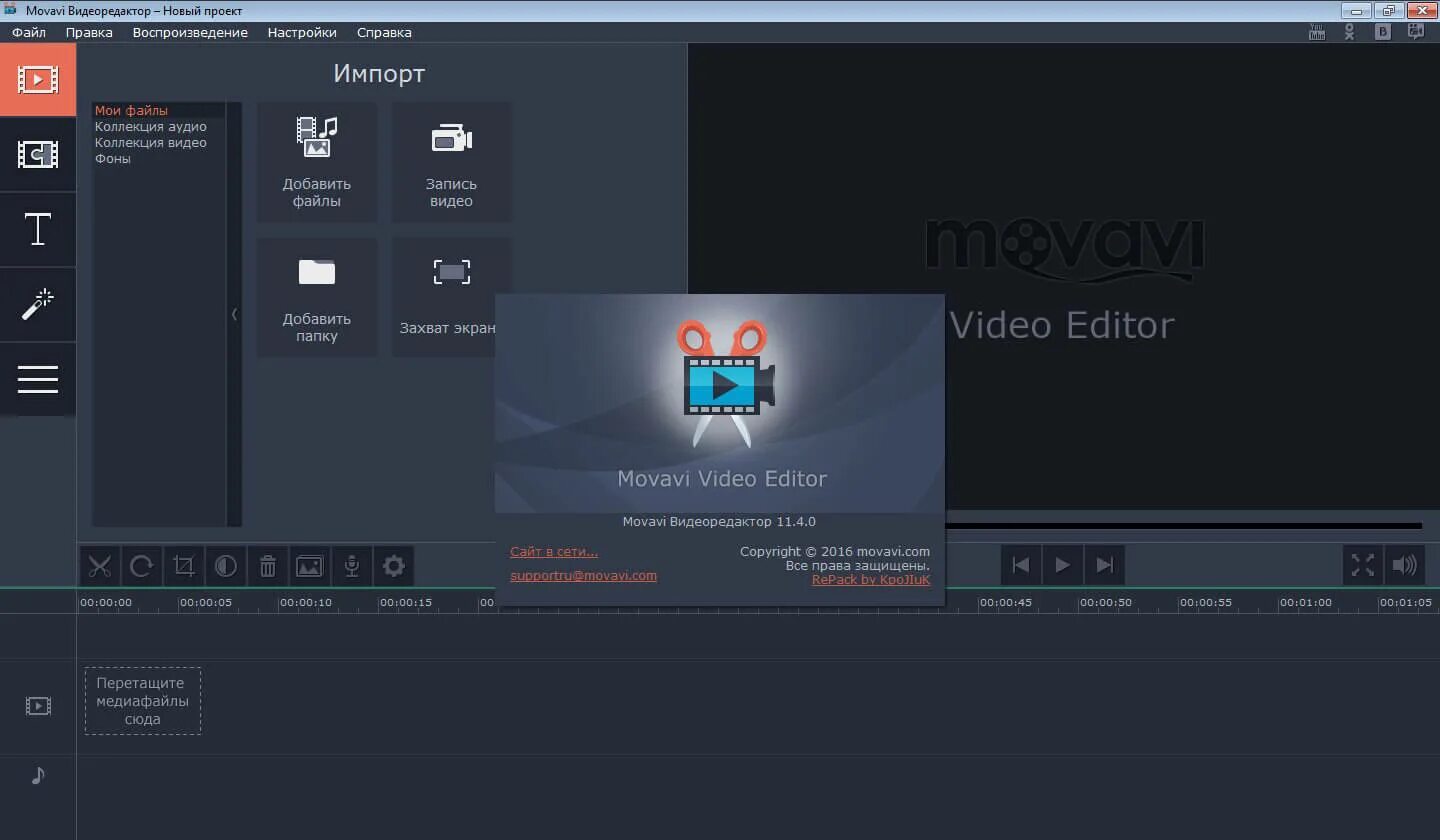The height and width of the screenshot is (840, 1440).
Task: Select the Cut (scissors) tool on the timeline toolbar
Action: (x=99, y=565)
